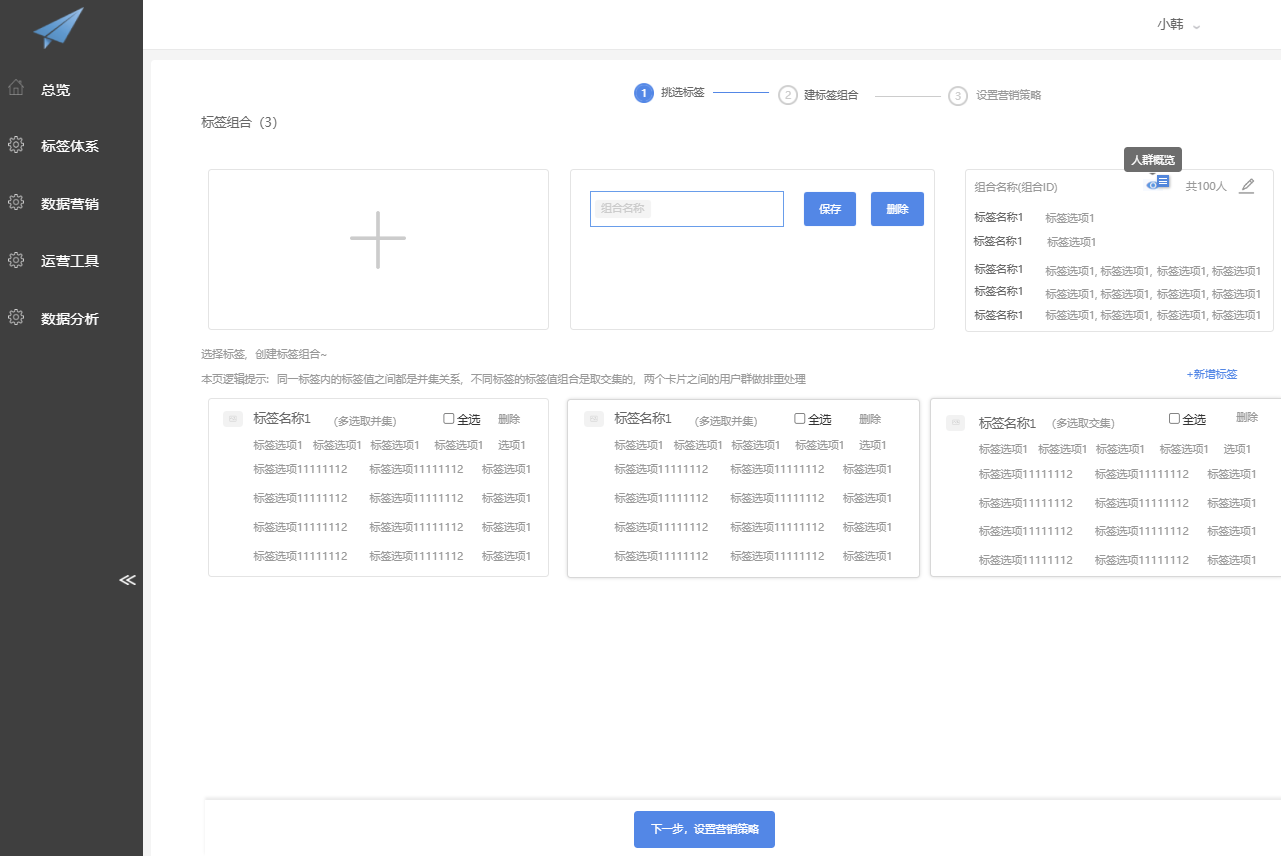This screenshot has height=856, width=1281.
Task: Click the blue 保存 button
Action: pyautogui.click(x=830, y=209)
